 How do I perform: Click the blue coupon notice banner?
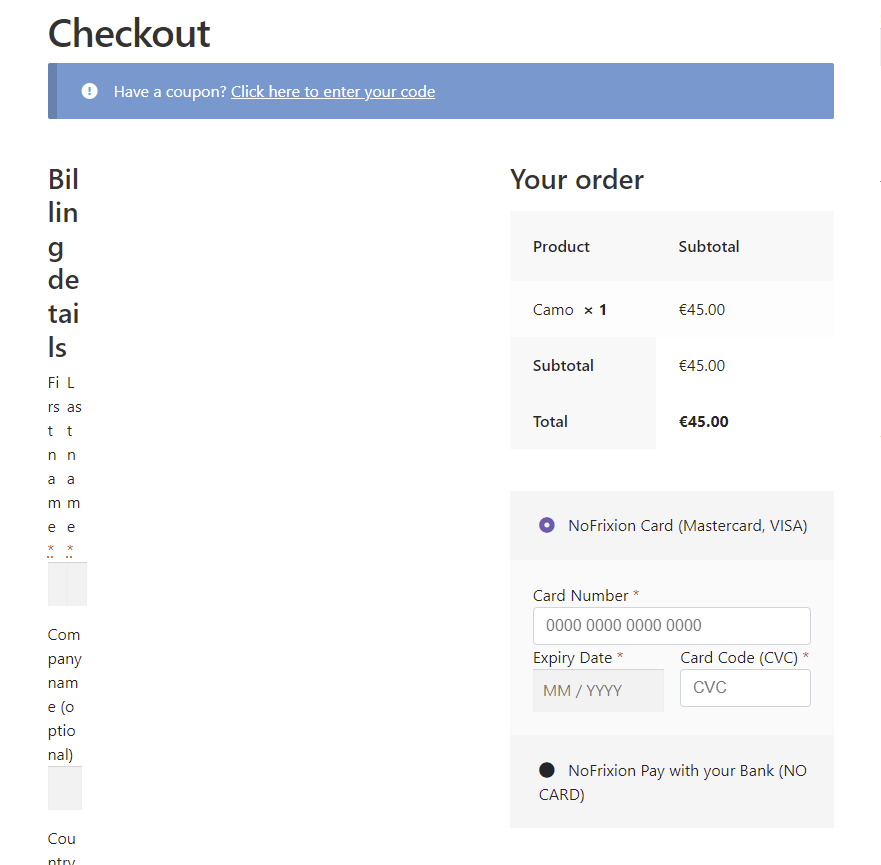coord(440,91)
